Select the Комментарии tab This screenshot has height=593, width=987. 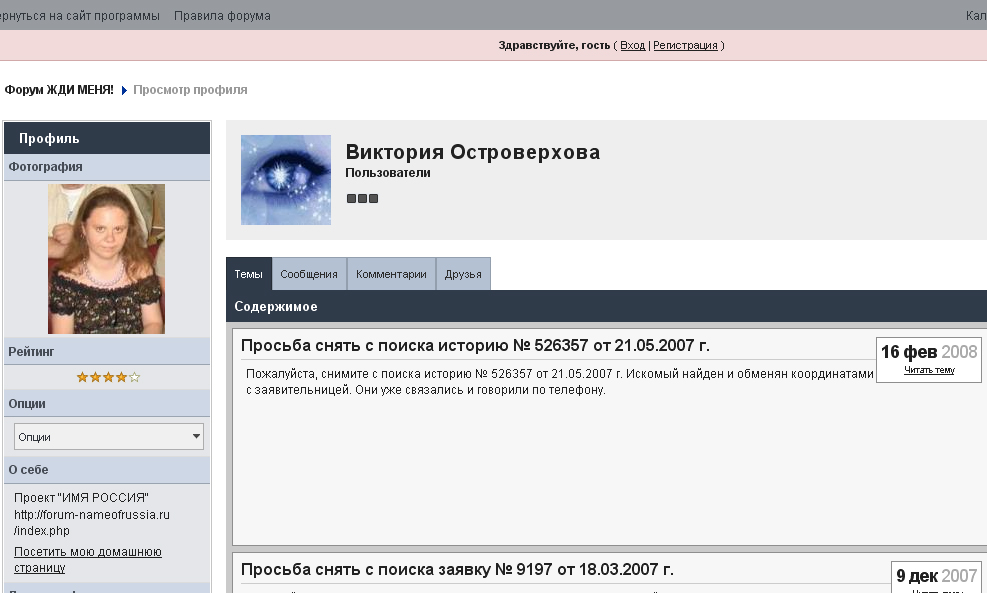click(391, 274)
